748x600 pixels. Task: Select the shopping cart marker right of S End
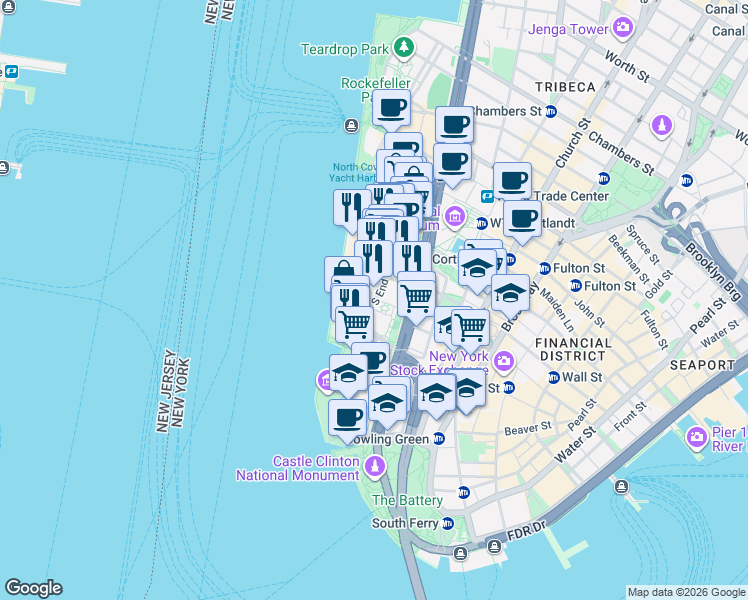pos(416,300)
